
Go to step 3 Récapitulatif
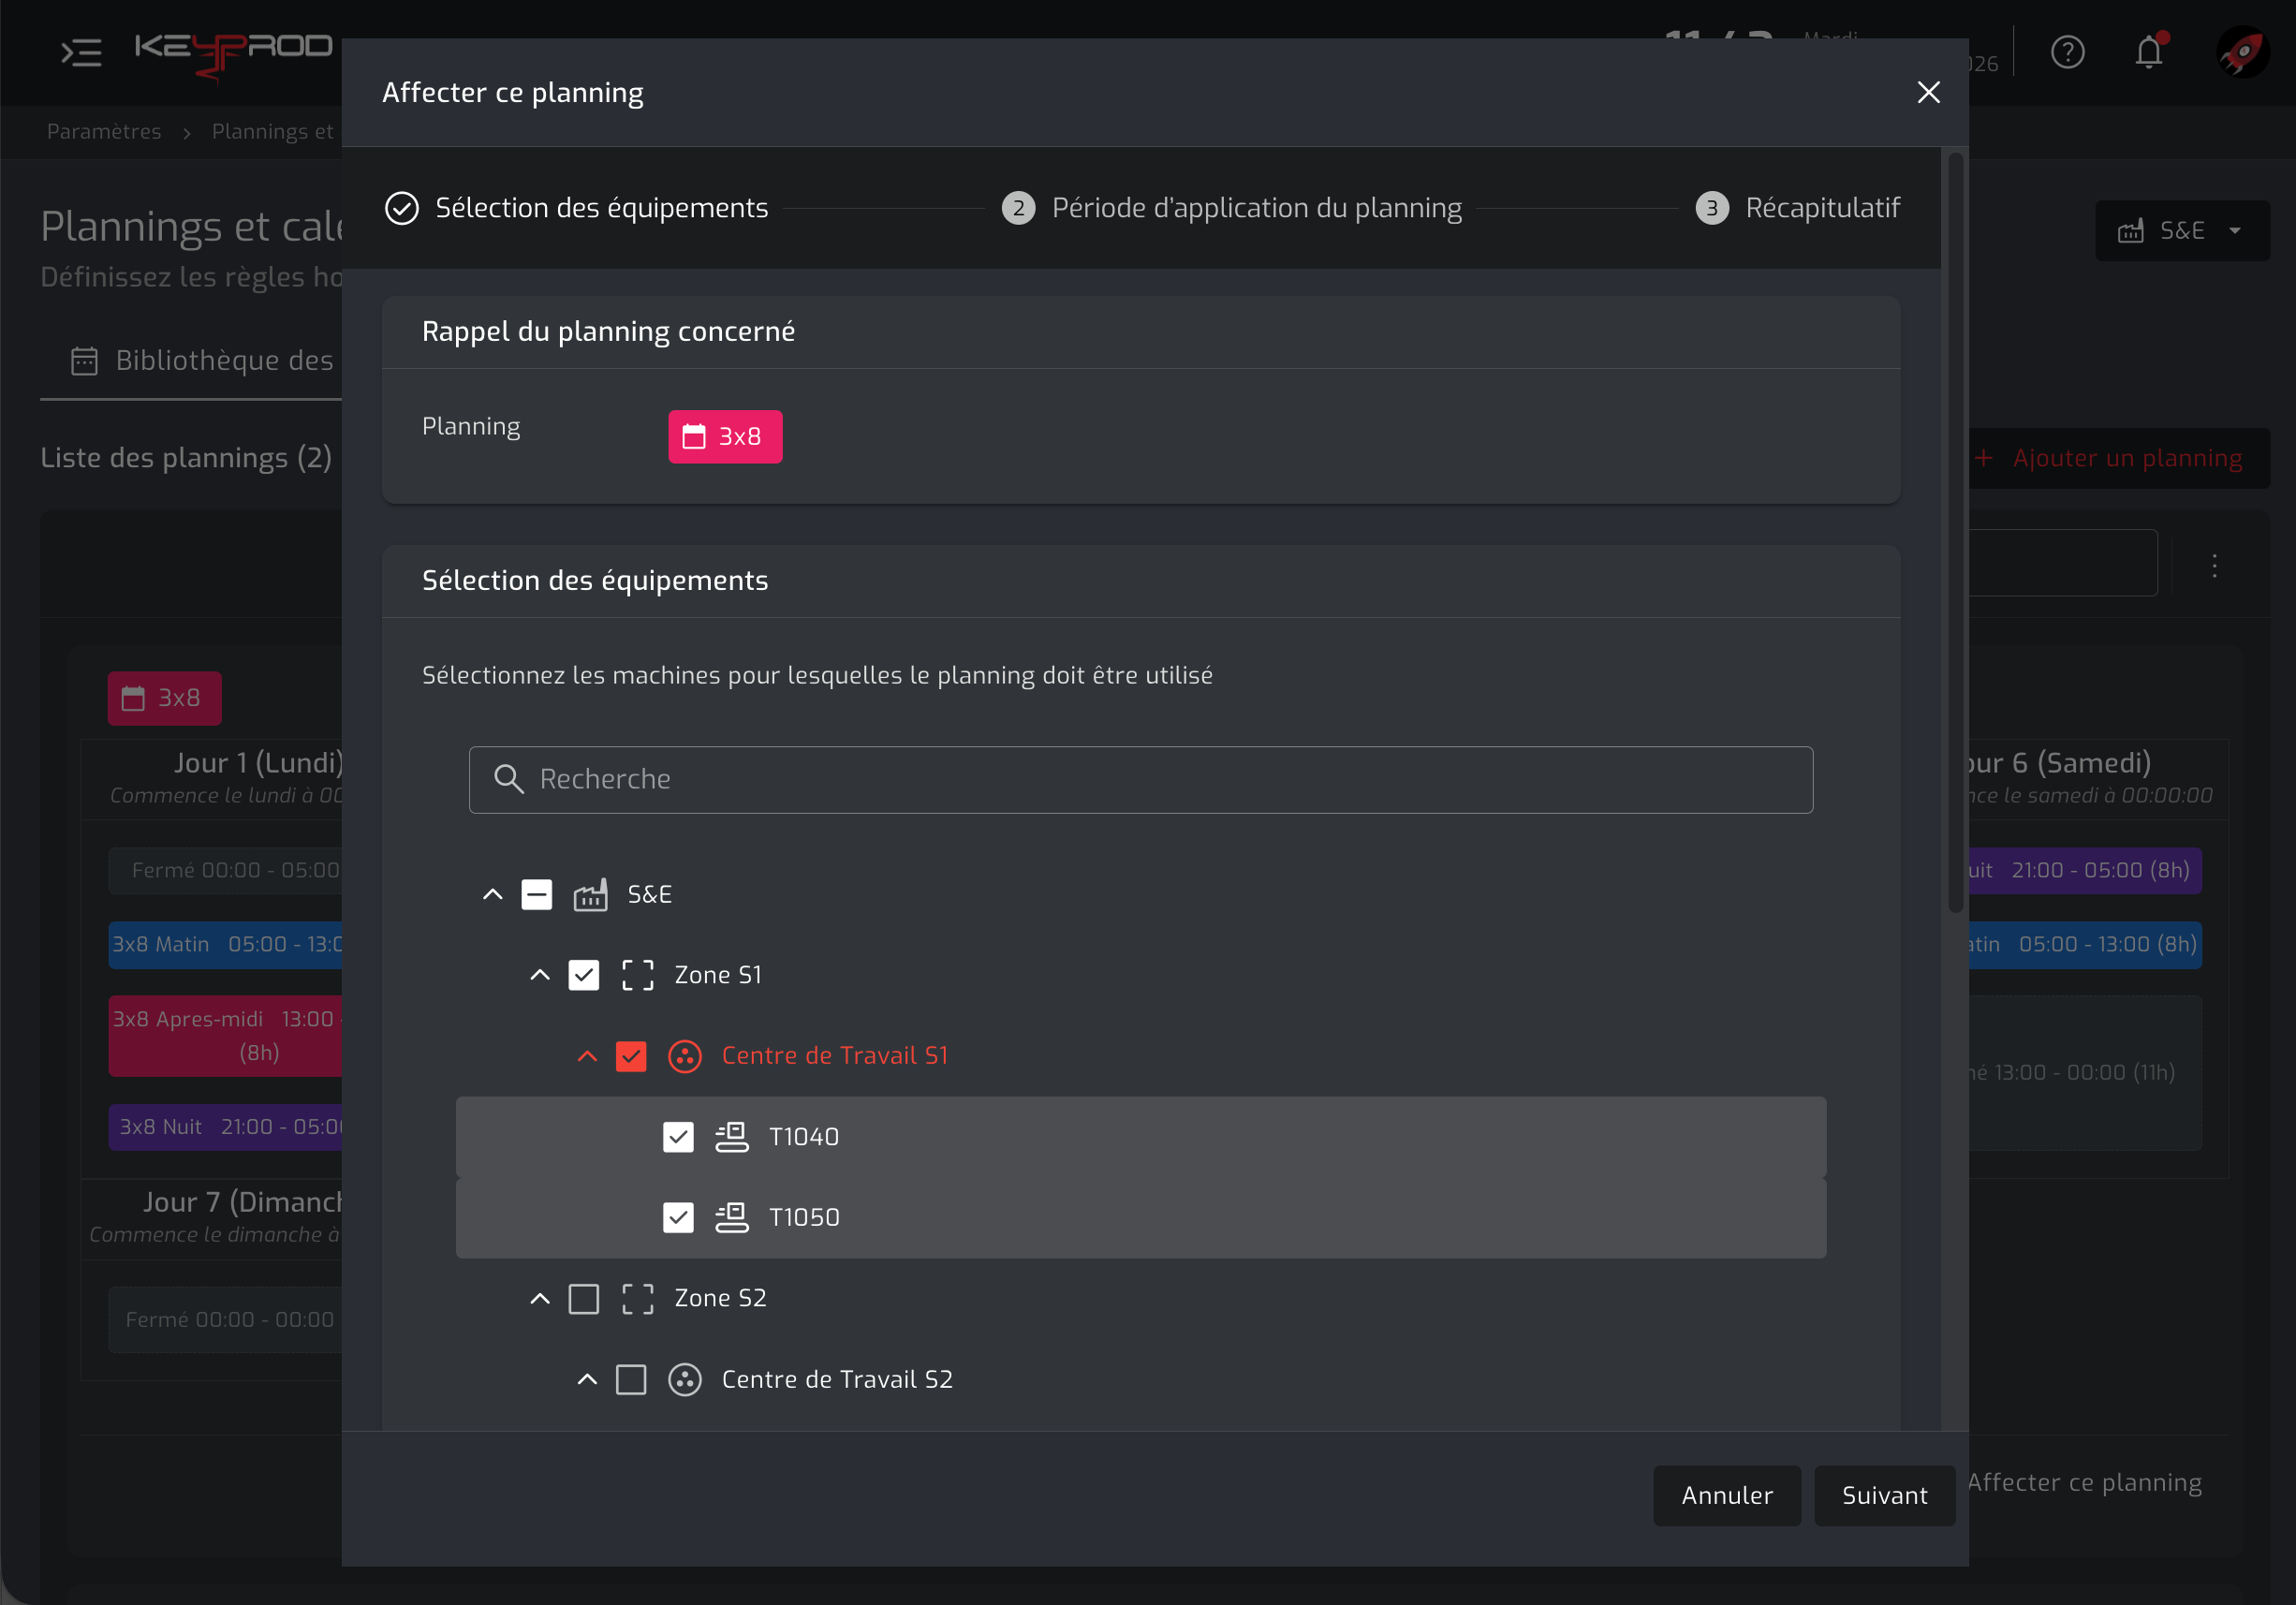tap(1798, 208)
